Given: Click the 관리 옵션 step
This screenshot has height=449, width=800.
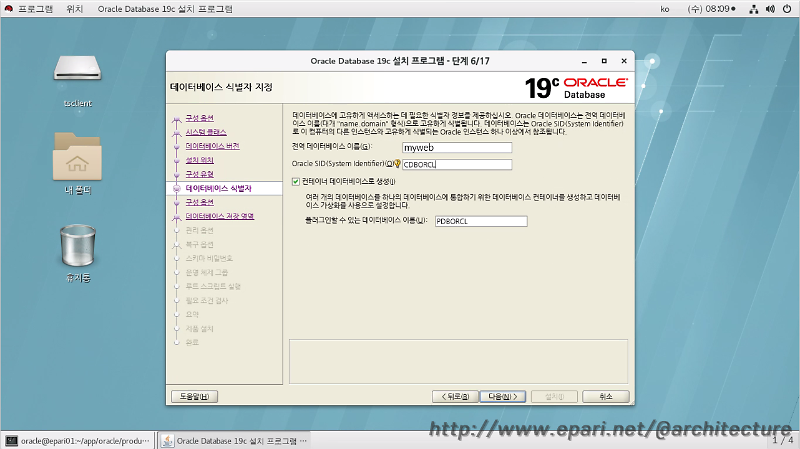Looking at the screenshot, I should click(199, 230).
